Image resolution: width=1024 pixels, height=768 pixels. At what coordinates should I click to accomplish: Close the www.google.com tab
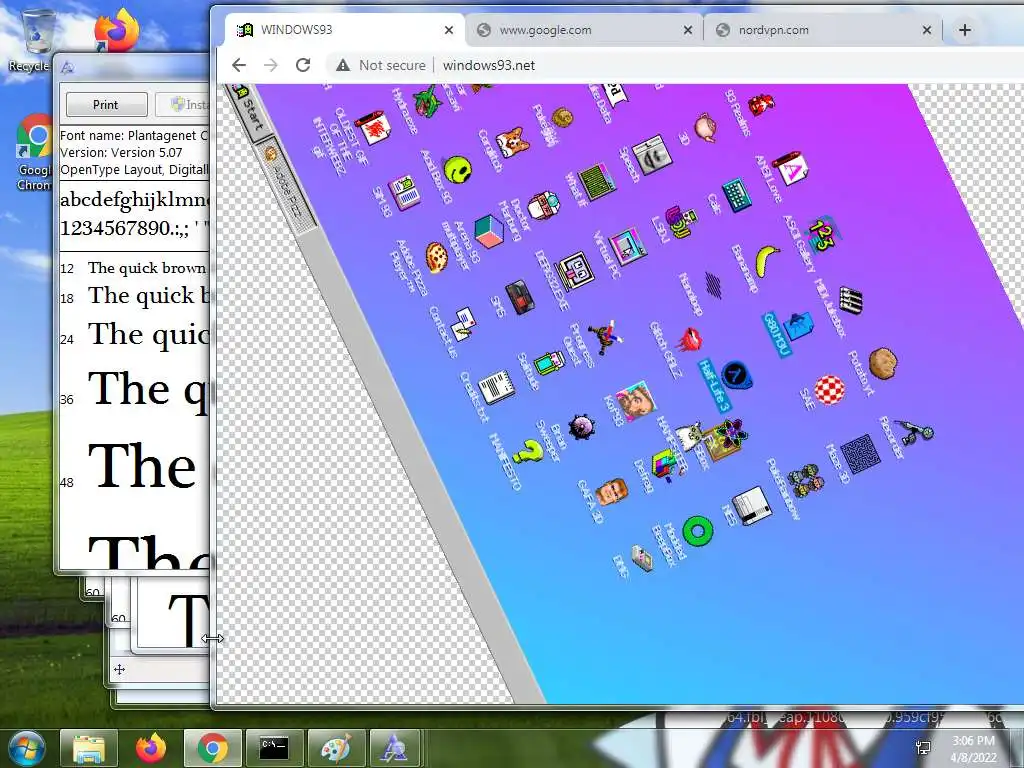pyautogui.click(x=688, y=30)
